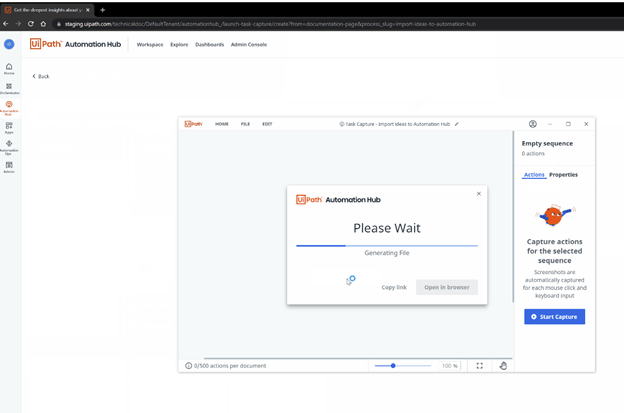Open a new browser tab

pos(102,10)
